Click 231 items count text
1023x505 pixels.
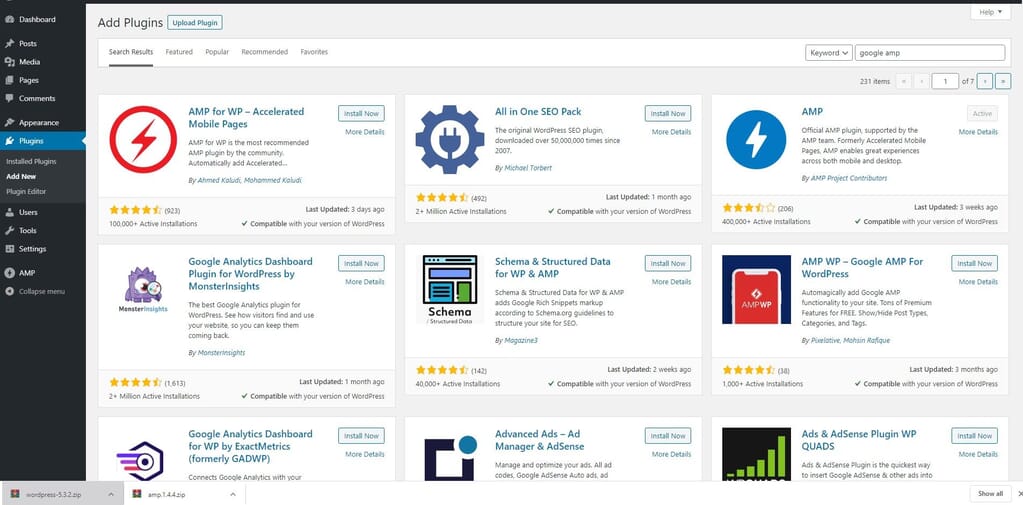(875, 82)
